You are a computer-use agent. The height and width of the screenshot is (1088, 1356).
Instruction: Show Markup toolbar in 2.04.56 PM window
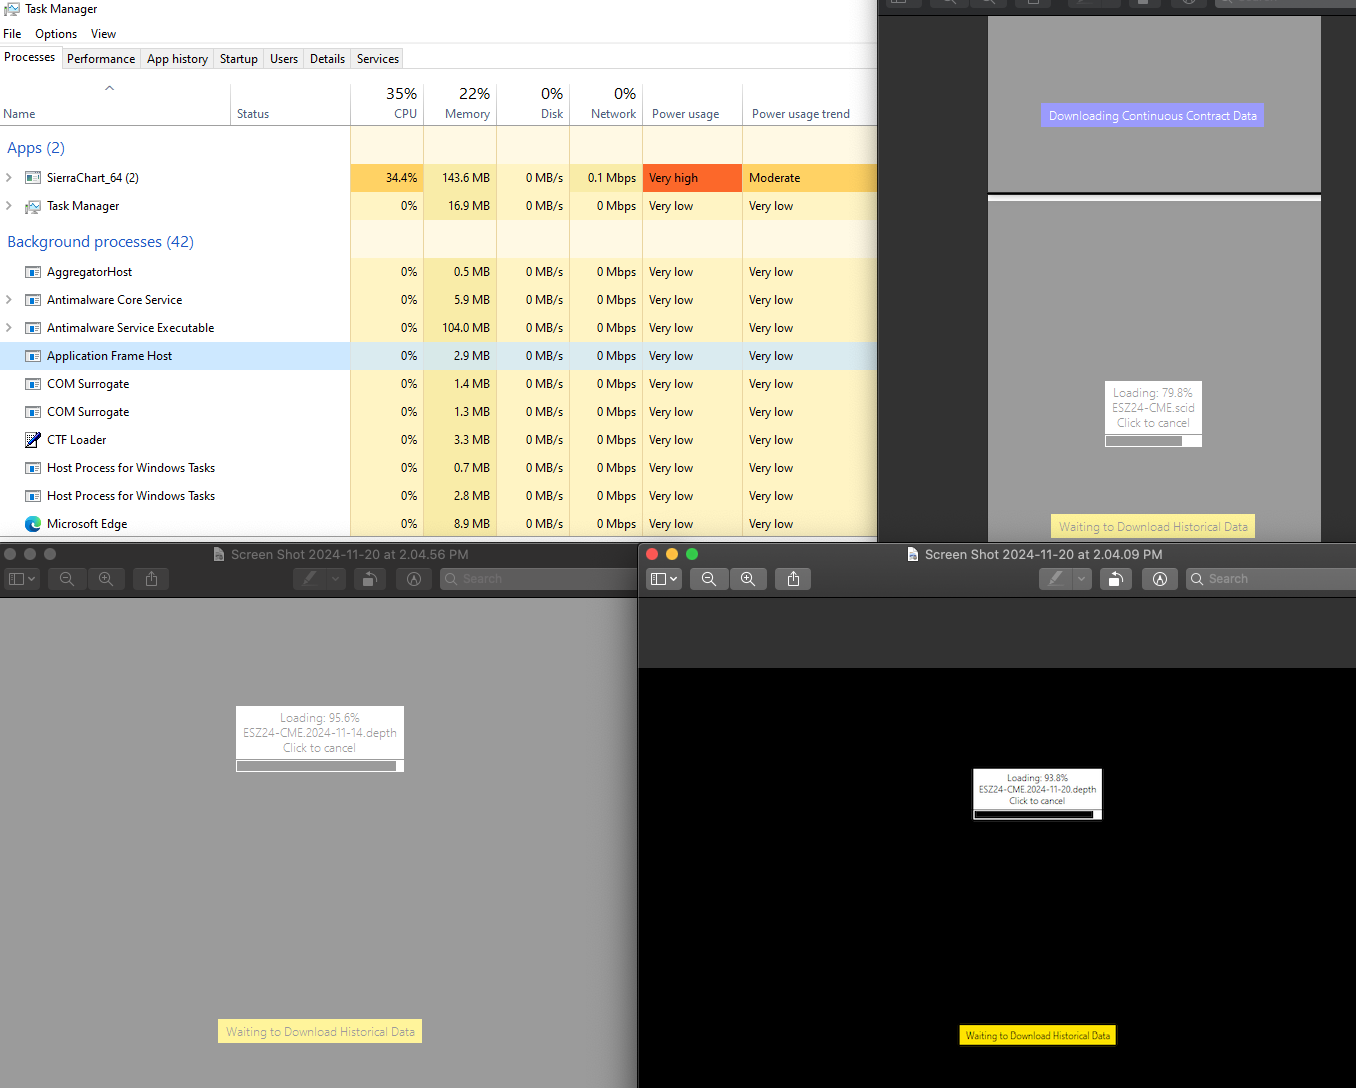pos(414,579)
